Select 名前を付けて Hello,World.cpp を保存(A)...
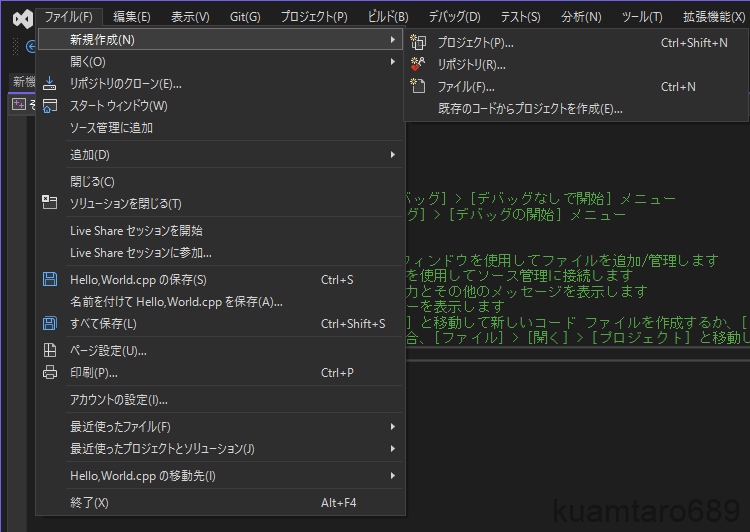The width and height of the screenshot is (750, 532). (220, 301)
